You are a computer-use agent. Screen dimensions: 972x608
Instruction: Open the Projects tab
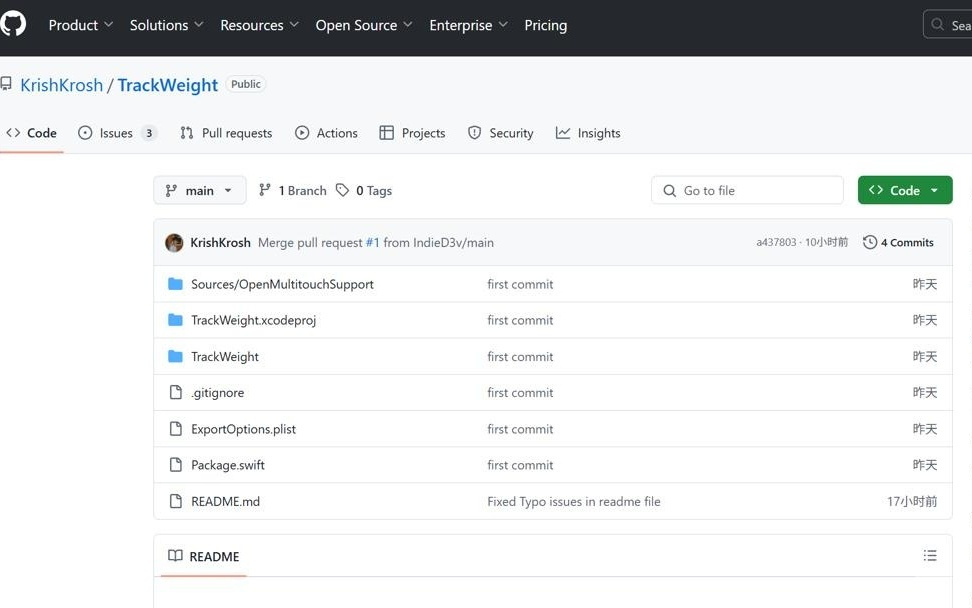pyautogui.click(x=412, y=133)
